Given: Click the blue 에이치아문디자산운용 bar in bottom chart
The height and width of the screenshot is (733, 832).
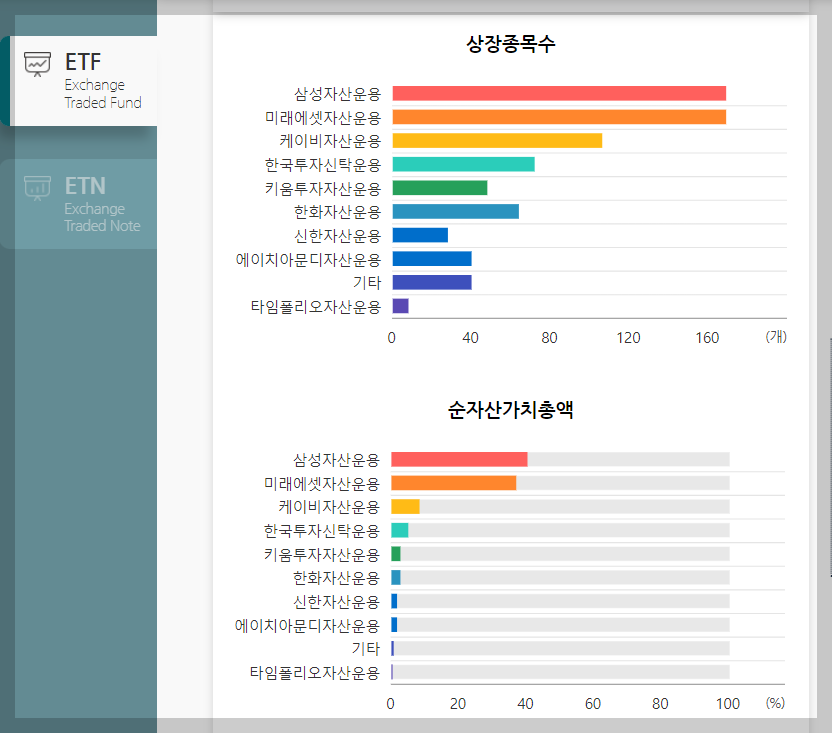Looking at the screenshot, I should coord(395,624).
